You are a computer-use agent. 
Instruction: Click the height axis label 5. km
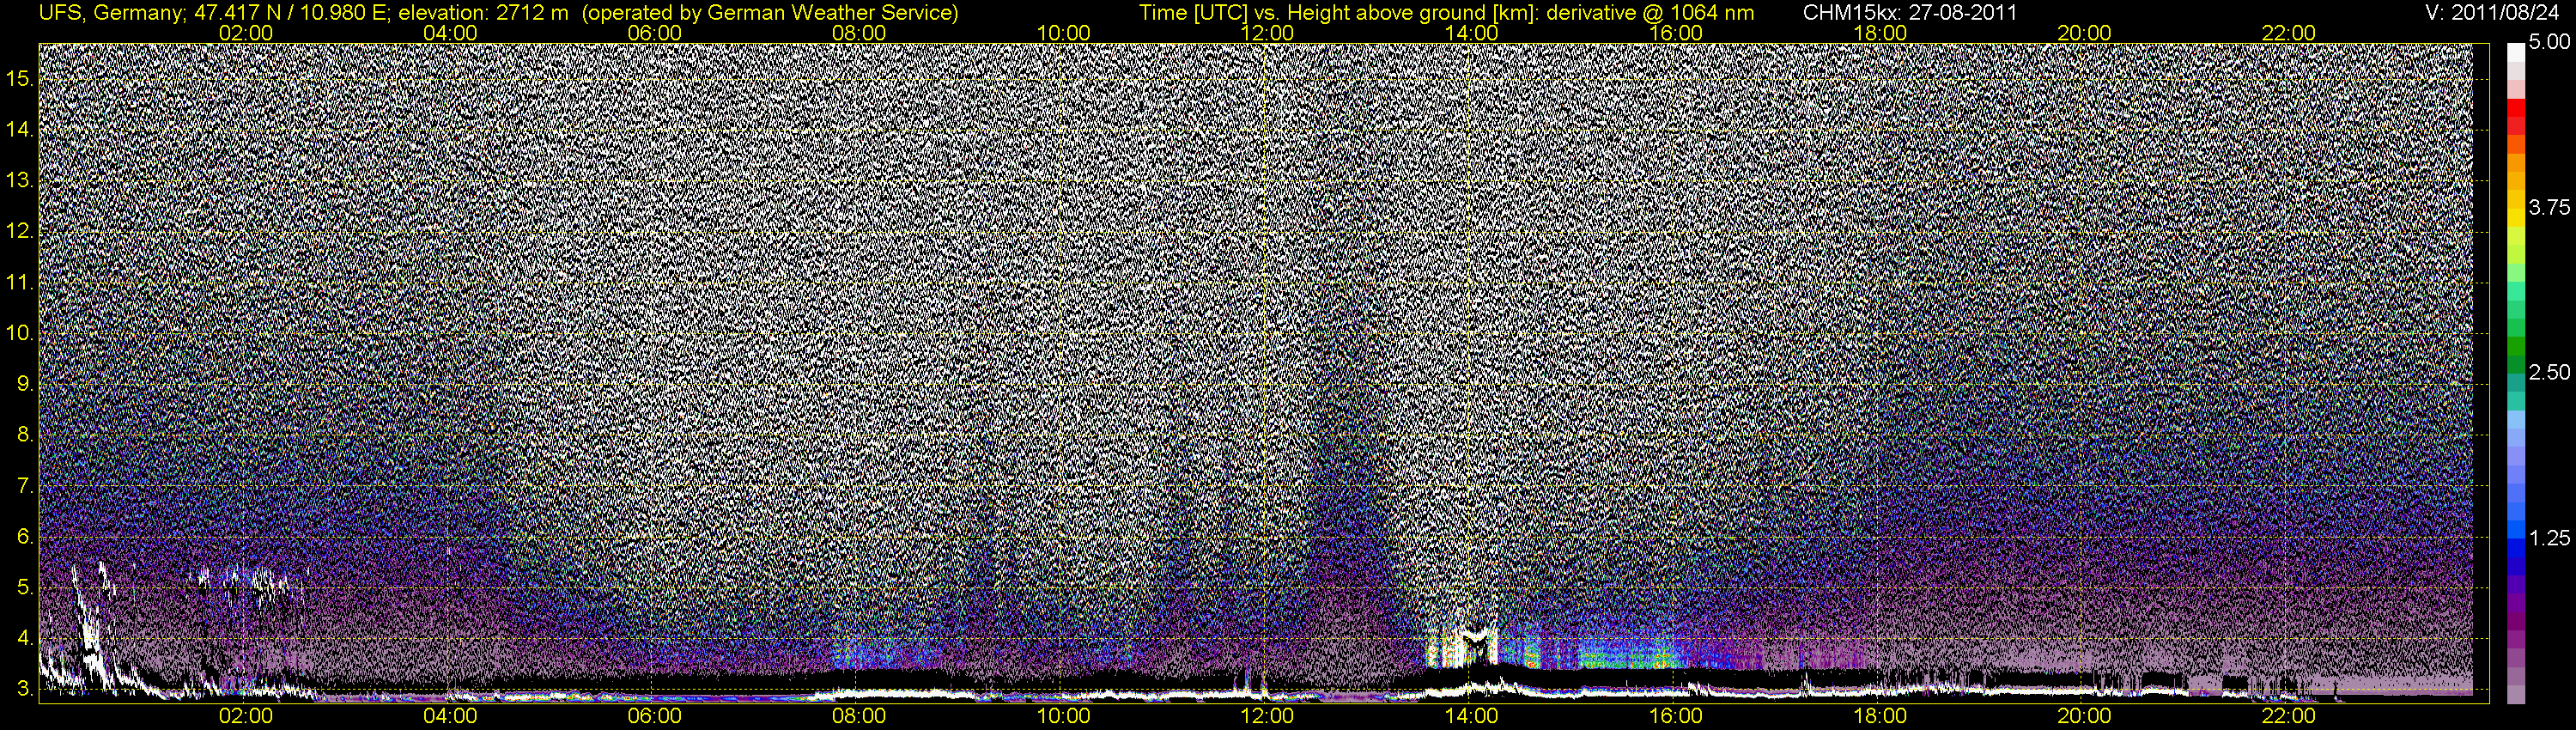[x=25, y=588]
